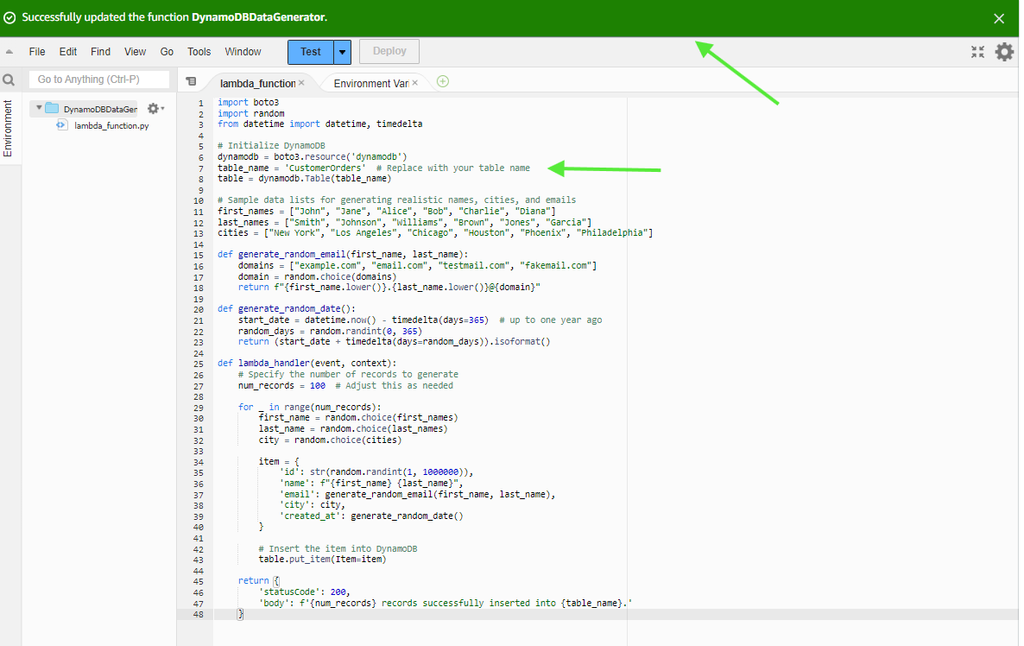Image resolution: width=1024 pixels, height=646 pixels.
Task: Open the Window menu
Action: (x=243, y=52)
